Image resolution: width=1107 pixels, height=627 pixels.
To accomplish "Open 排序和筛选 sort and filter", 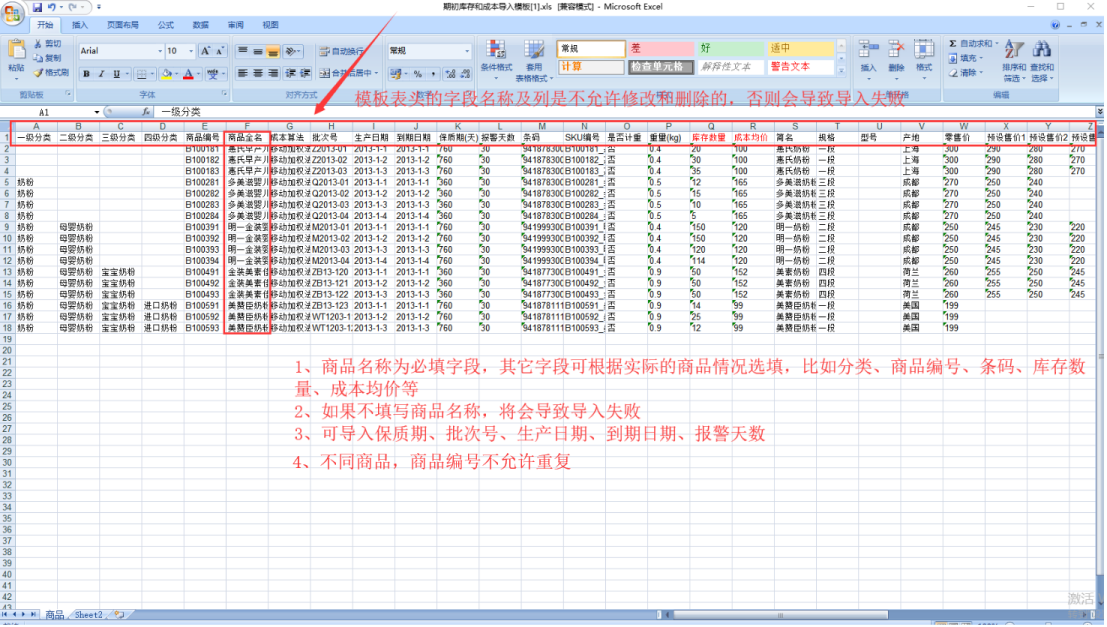I will pos(1013,61).
